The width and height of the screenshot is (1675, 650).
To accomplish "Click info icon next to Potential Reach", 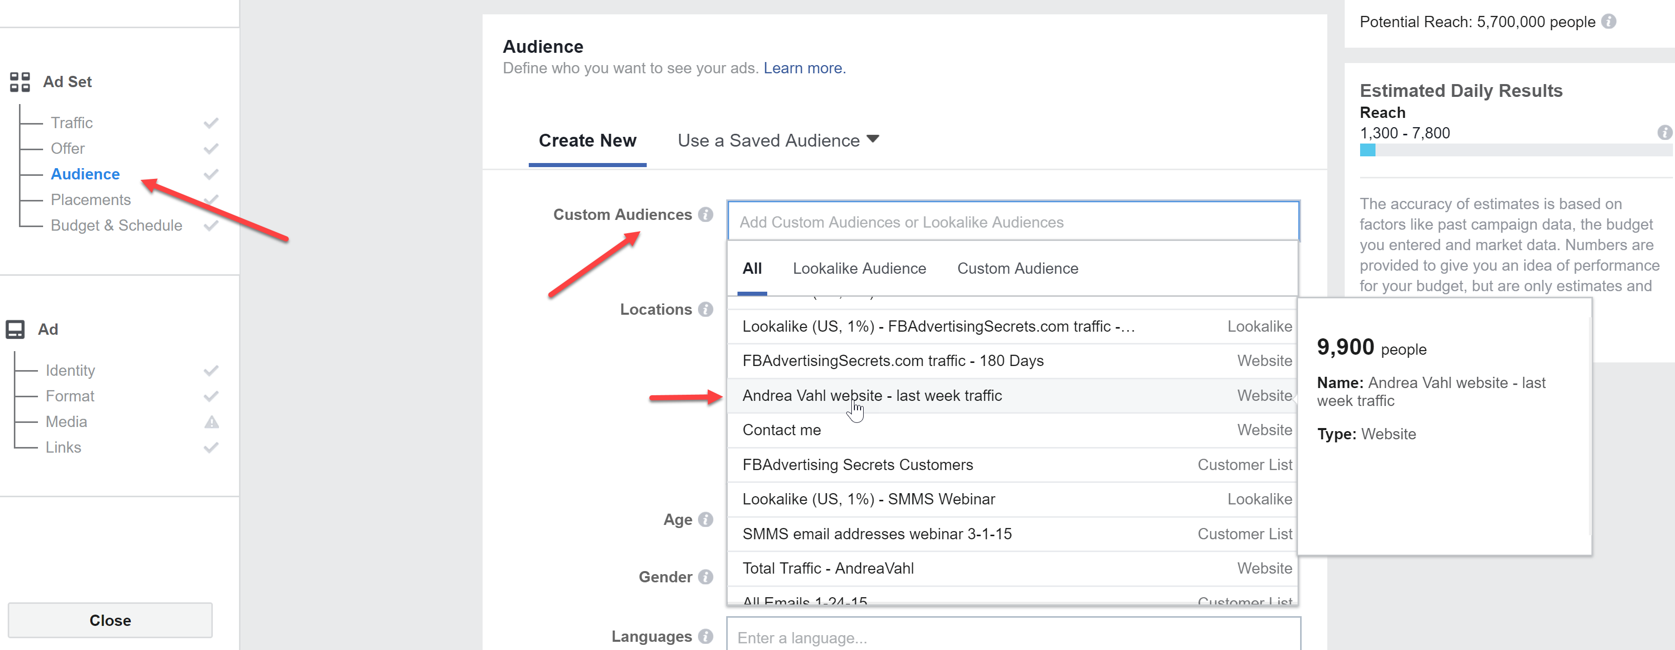I will [x=1609, y=21].
